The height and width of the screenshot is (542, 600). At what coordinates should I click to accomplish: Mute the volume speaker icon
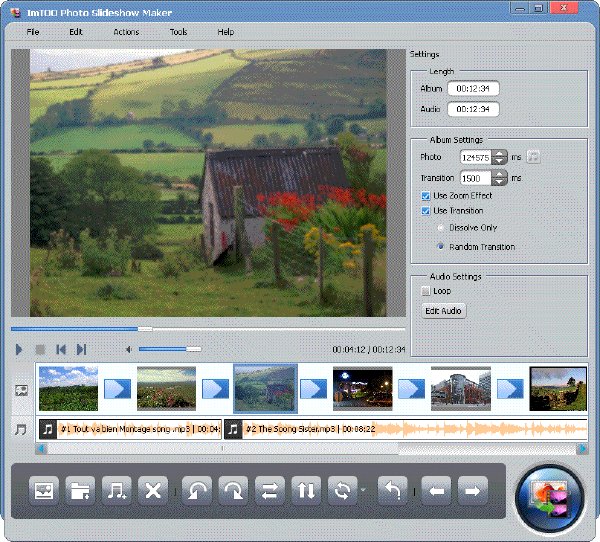pyautogui.click(x=129, y=349)
